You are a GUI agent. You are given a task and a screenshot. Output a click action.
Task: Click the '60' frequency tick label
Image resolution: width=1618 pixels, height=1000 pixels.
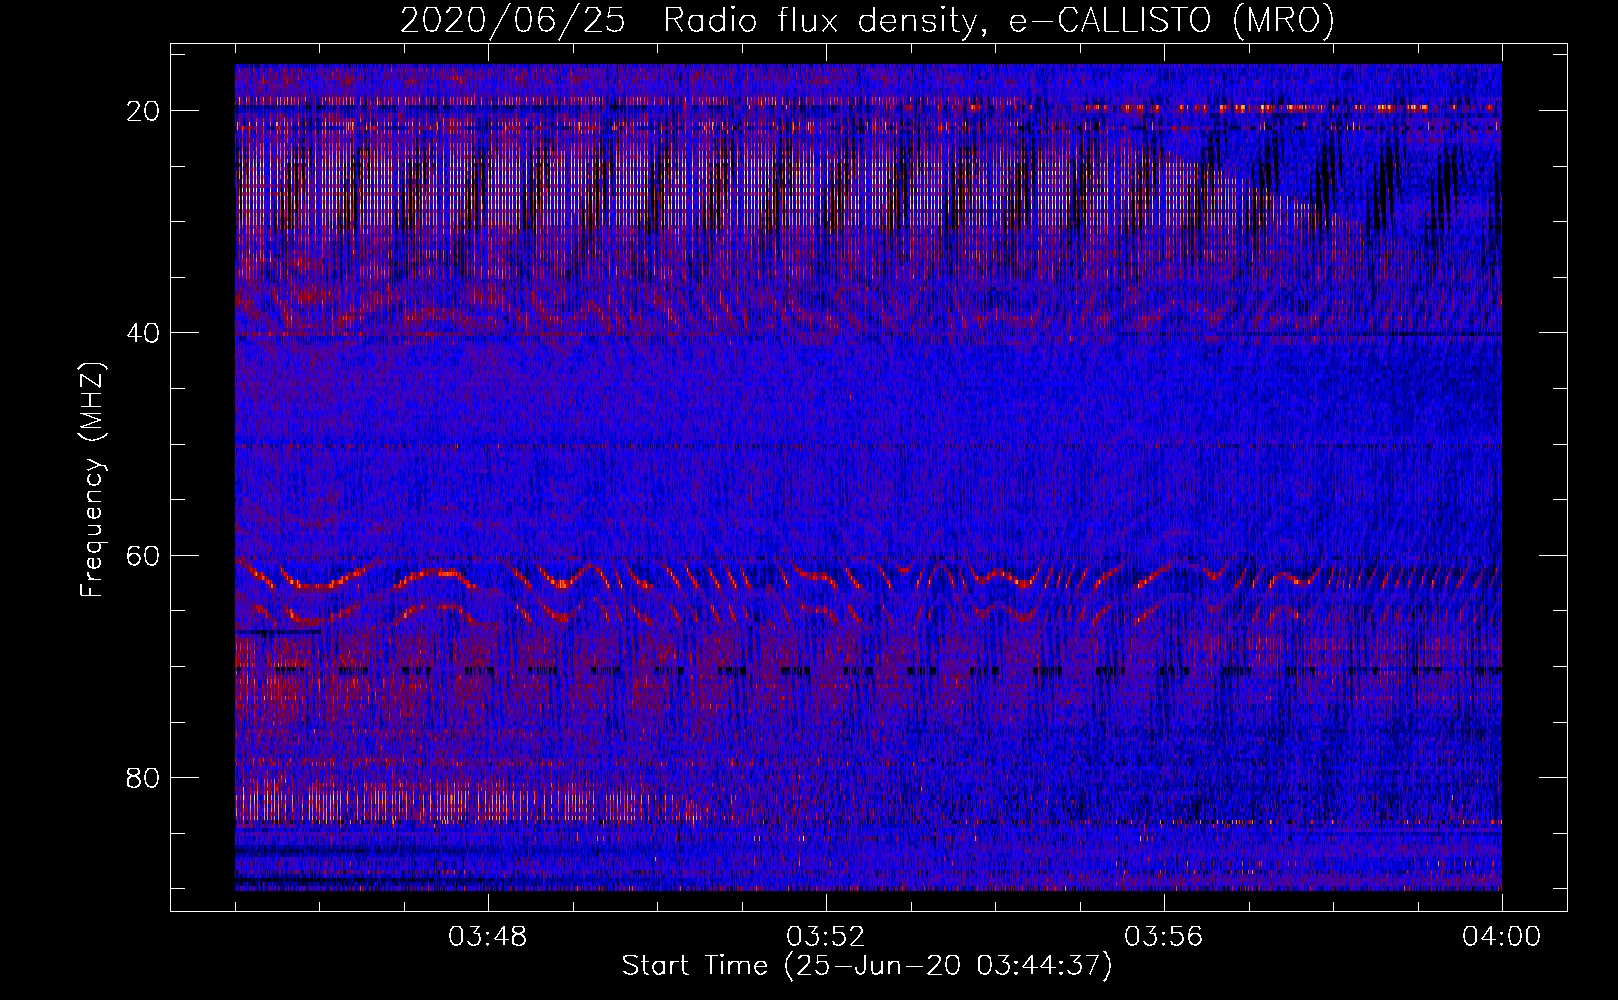(x=145, y=555)
